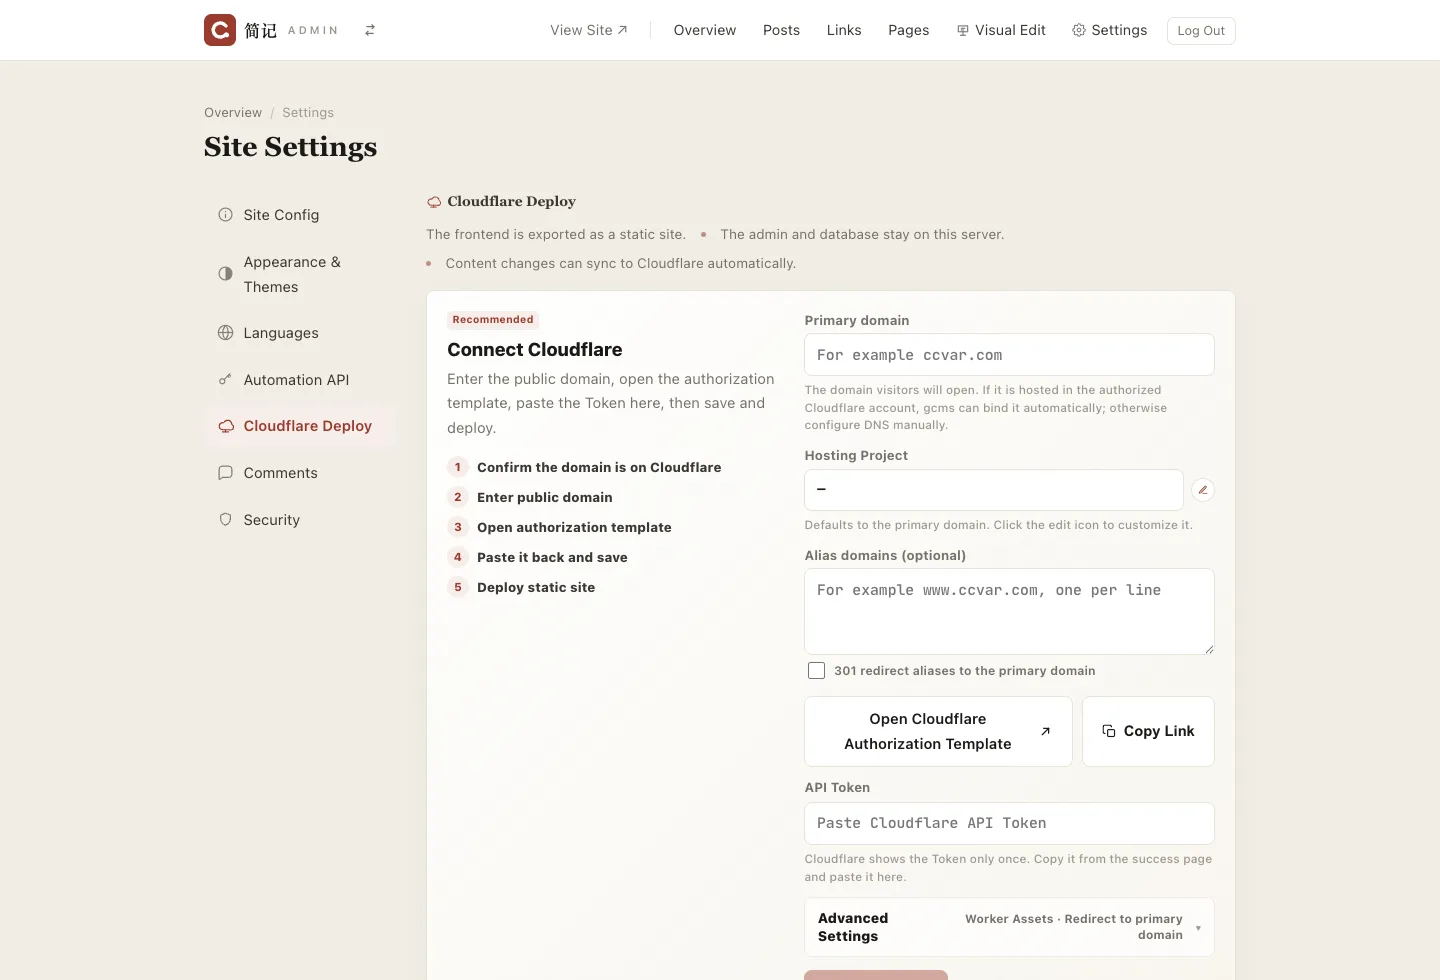1440x980 pixels.
Task: Click the external arrow icon on the template button
Action: tap(1045, 732)
